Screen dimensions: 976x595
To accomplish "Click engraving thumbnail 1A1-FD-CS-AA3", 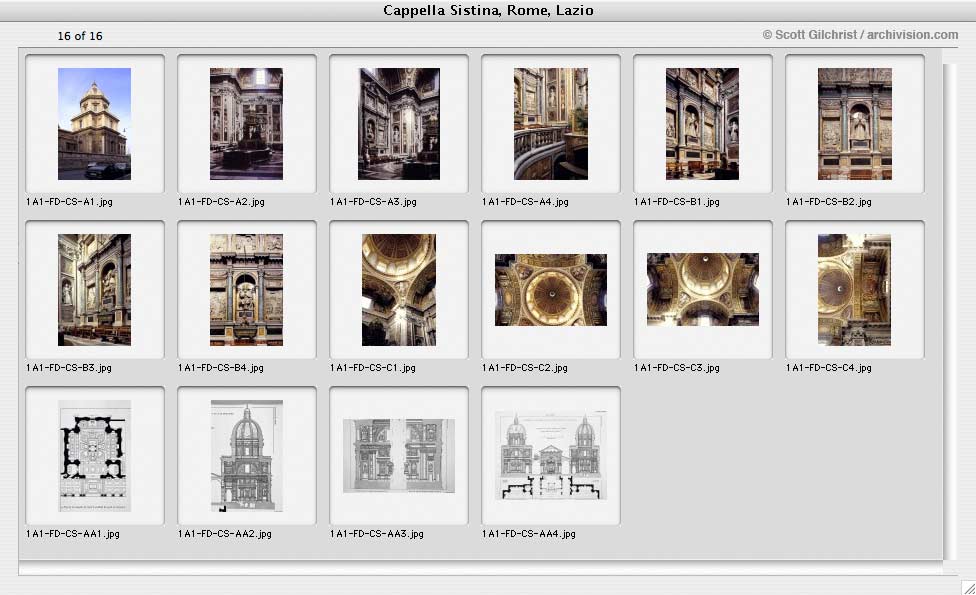I will point(399,456).
